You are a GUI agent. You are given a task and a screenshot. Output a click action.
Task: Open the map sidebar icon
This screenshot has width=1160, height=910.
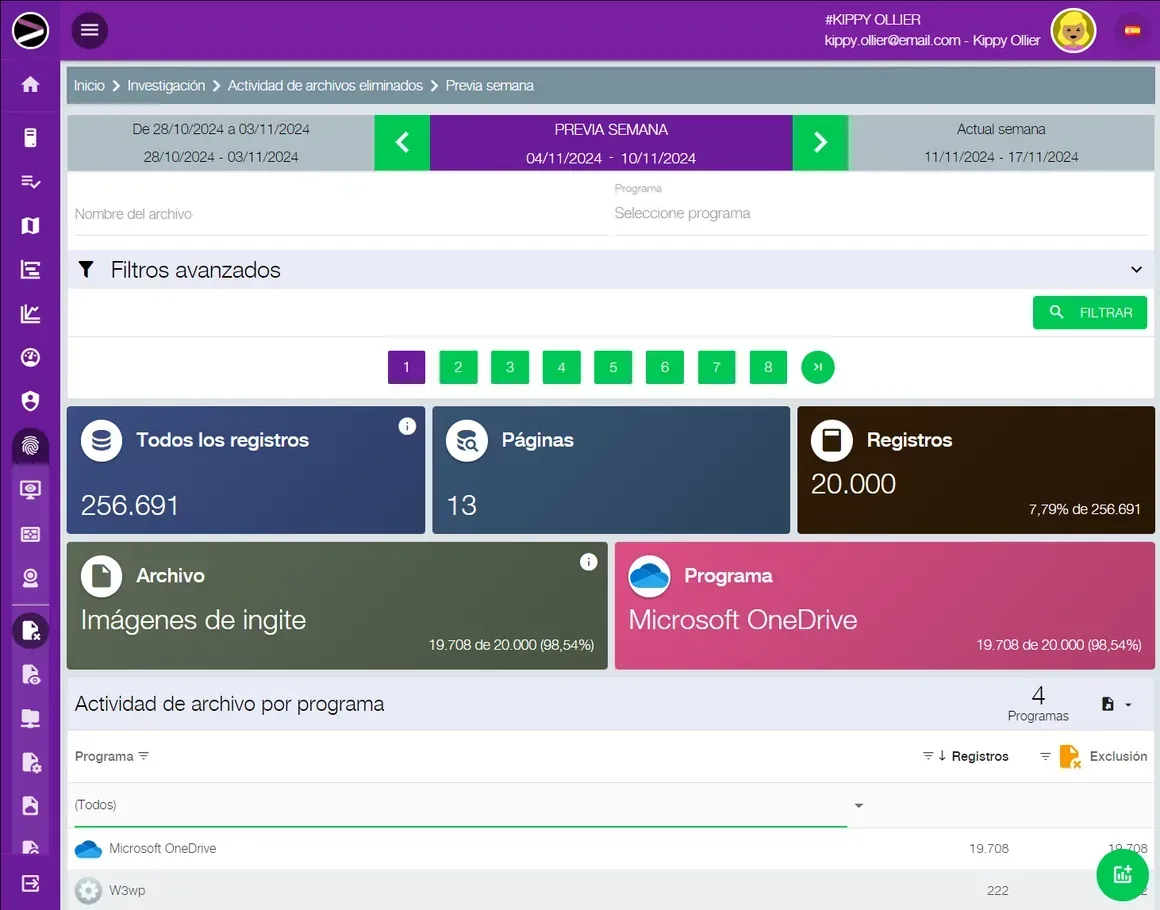30,226
